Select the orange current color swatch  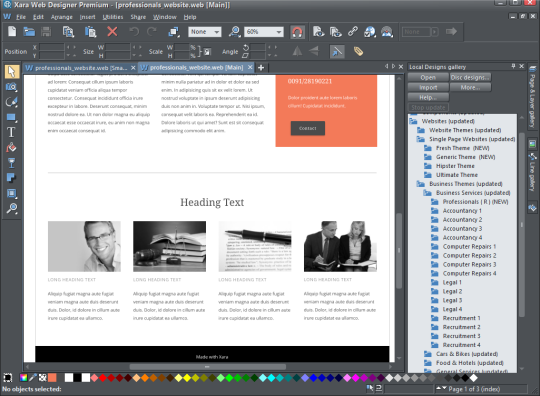click(x=52, y=378)
